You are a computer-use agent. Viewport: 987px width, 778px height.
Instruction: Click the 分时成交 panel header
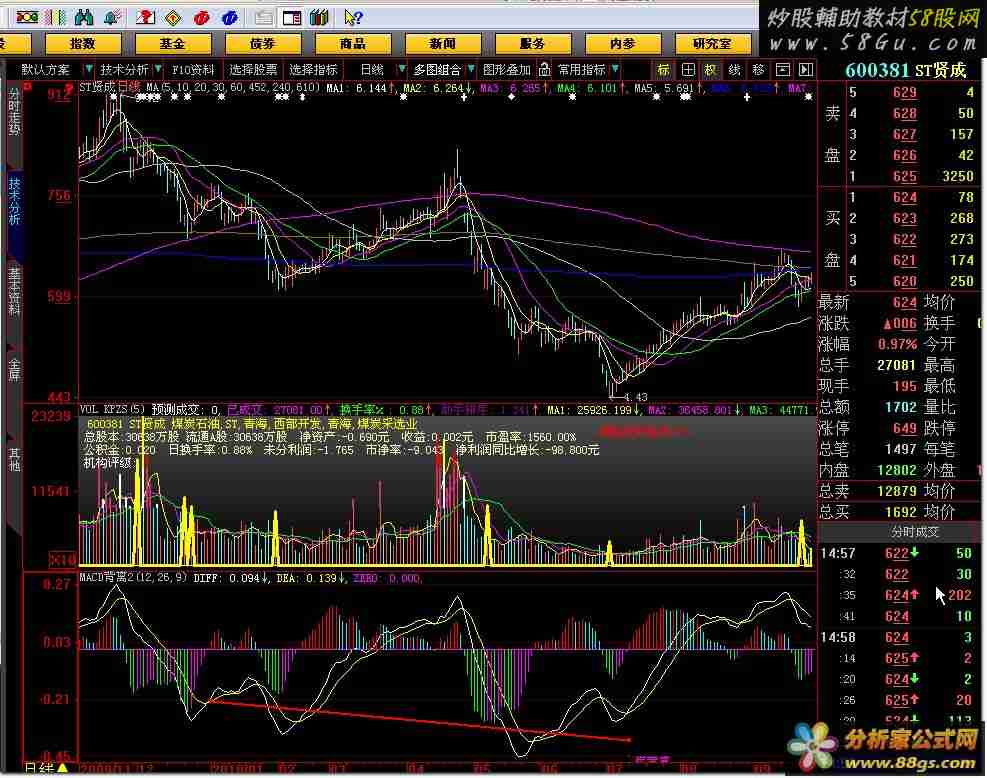coord(901,532)
